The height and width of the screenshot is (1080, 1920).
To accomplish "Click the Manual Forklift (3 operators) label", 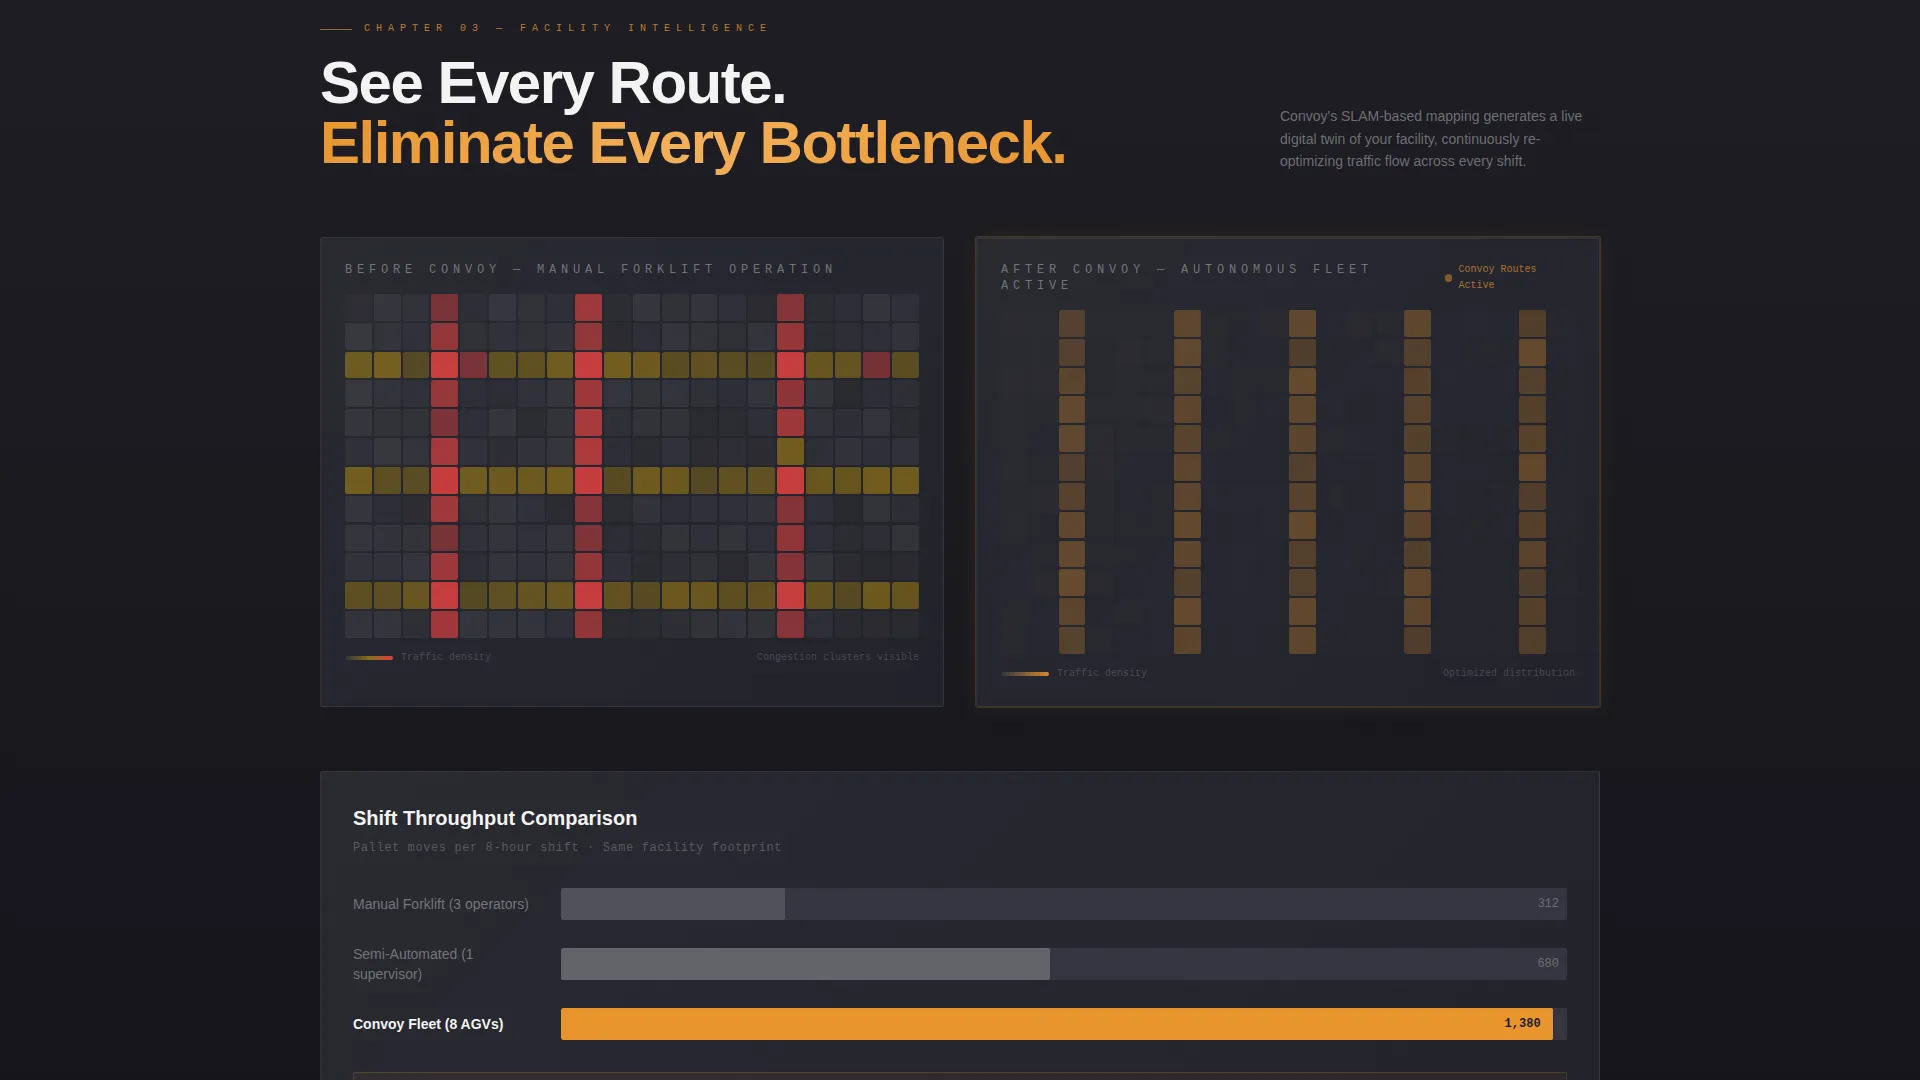I will click(x=441, y=904).
